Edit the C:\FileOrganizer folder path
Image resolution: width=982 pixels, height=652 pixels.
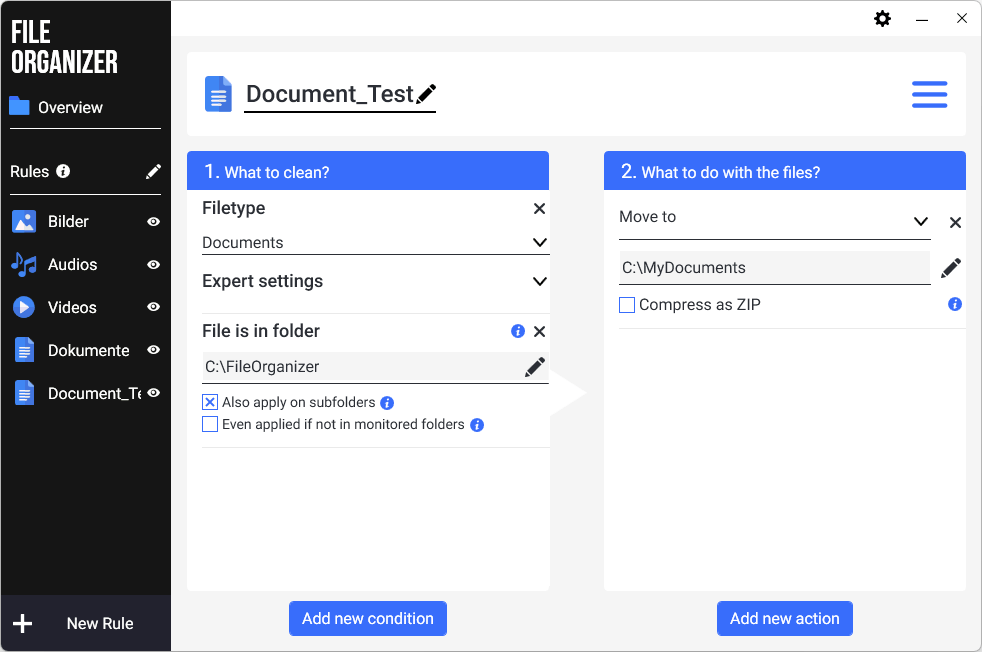pyautogui.click(x=535, y=366)
